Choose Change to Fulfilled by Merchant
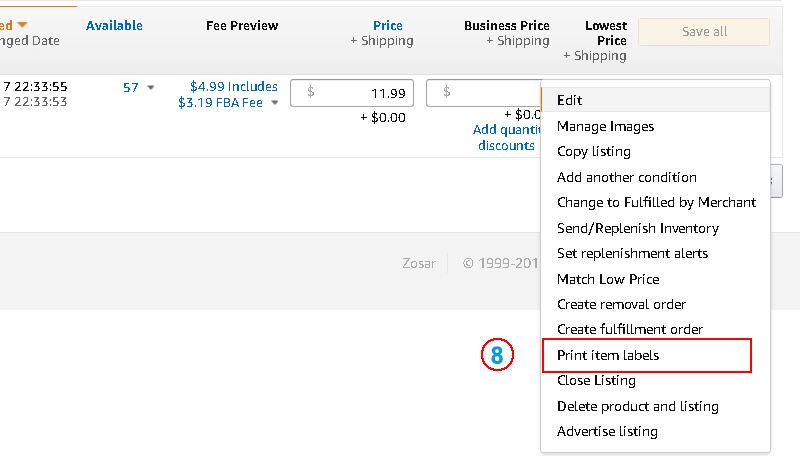Image resolution: width=800 pixels, height=456 pixels. click(656, 202)
